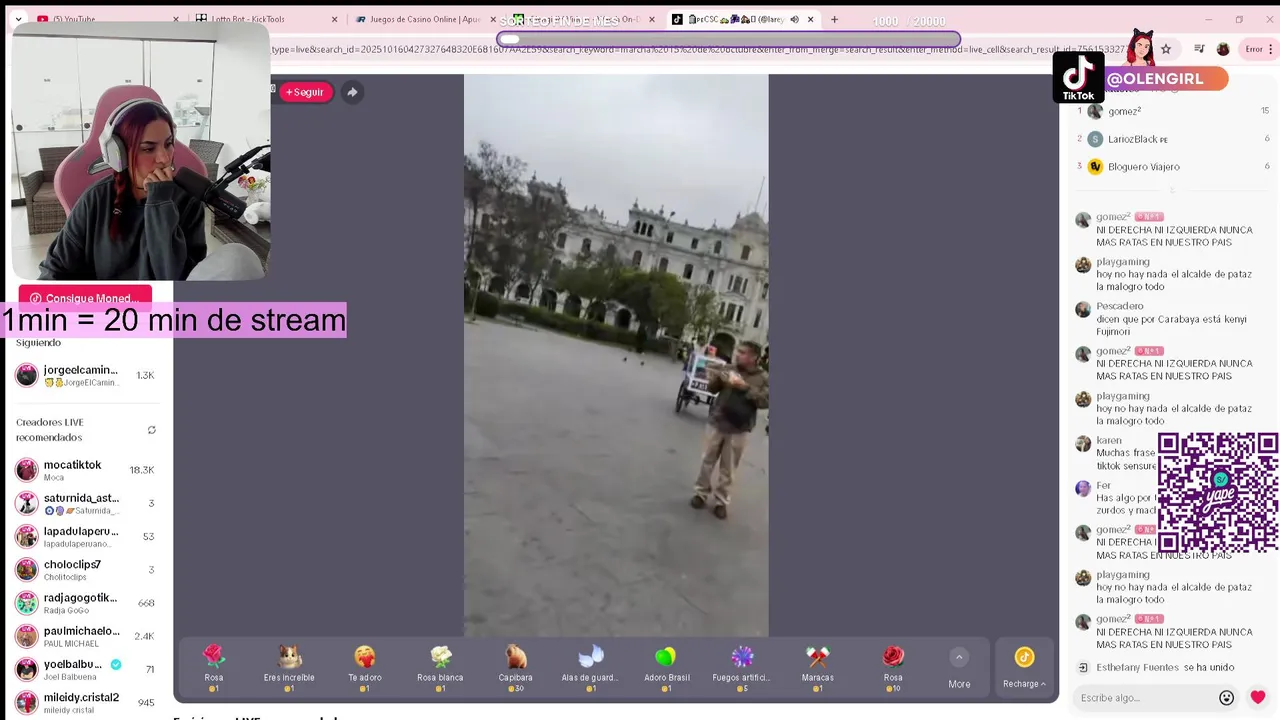Send the Capibara gift
The height and width of the screenshot is (720, 1280).
(x=516, y=668)
